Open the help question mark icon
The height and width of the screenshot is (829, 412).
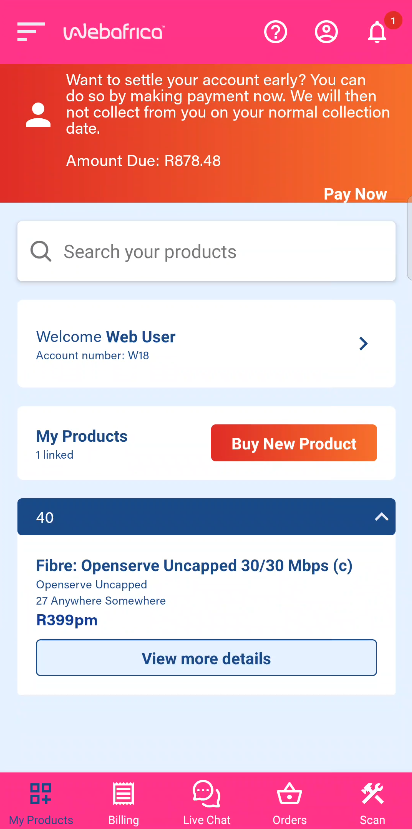(276, 32)
